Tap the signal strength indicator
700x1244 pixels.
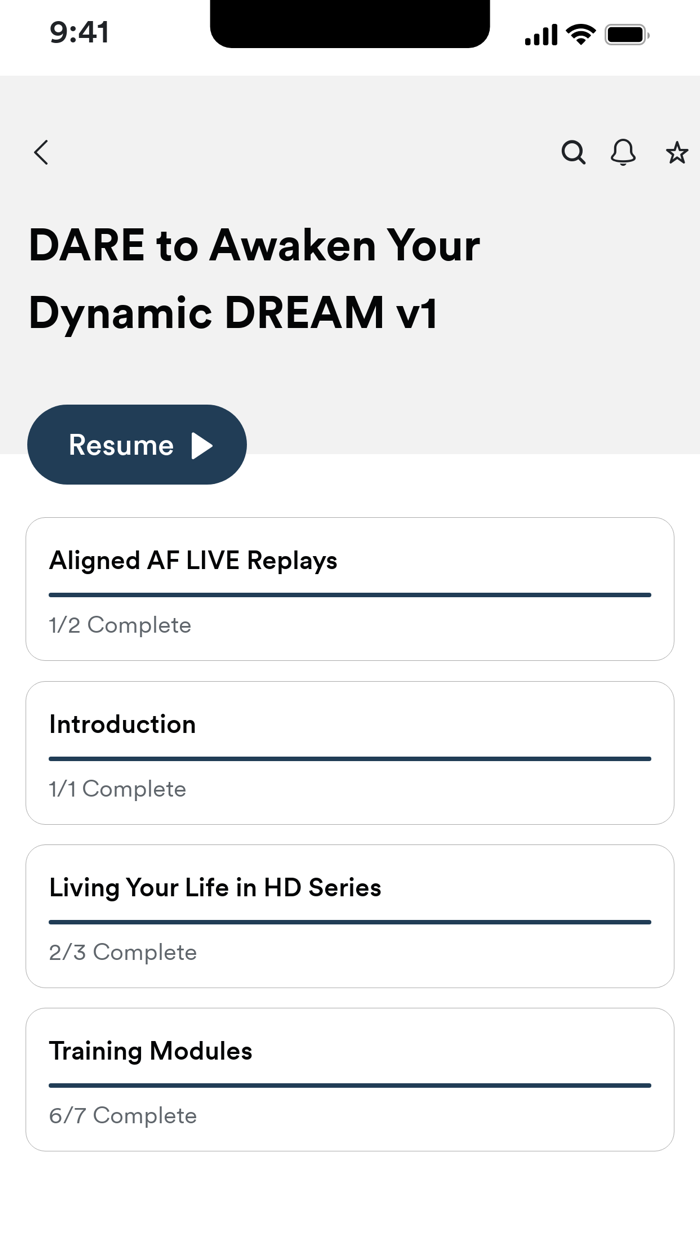pos(540,33)
